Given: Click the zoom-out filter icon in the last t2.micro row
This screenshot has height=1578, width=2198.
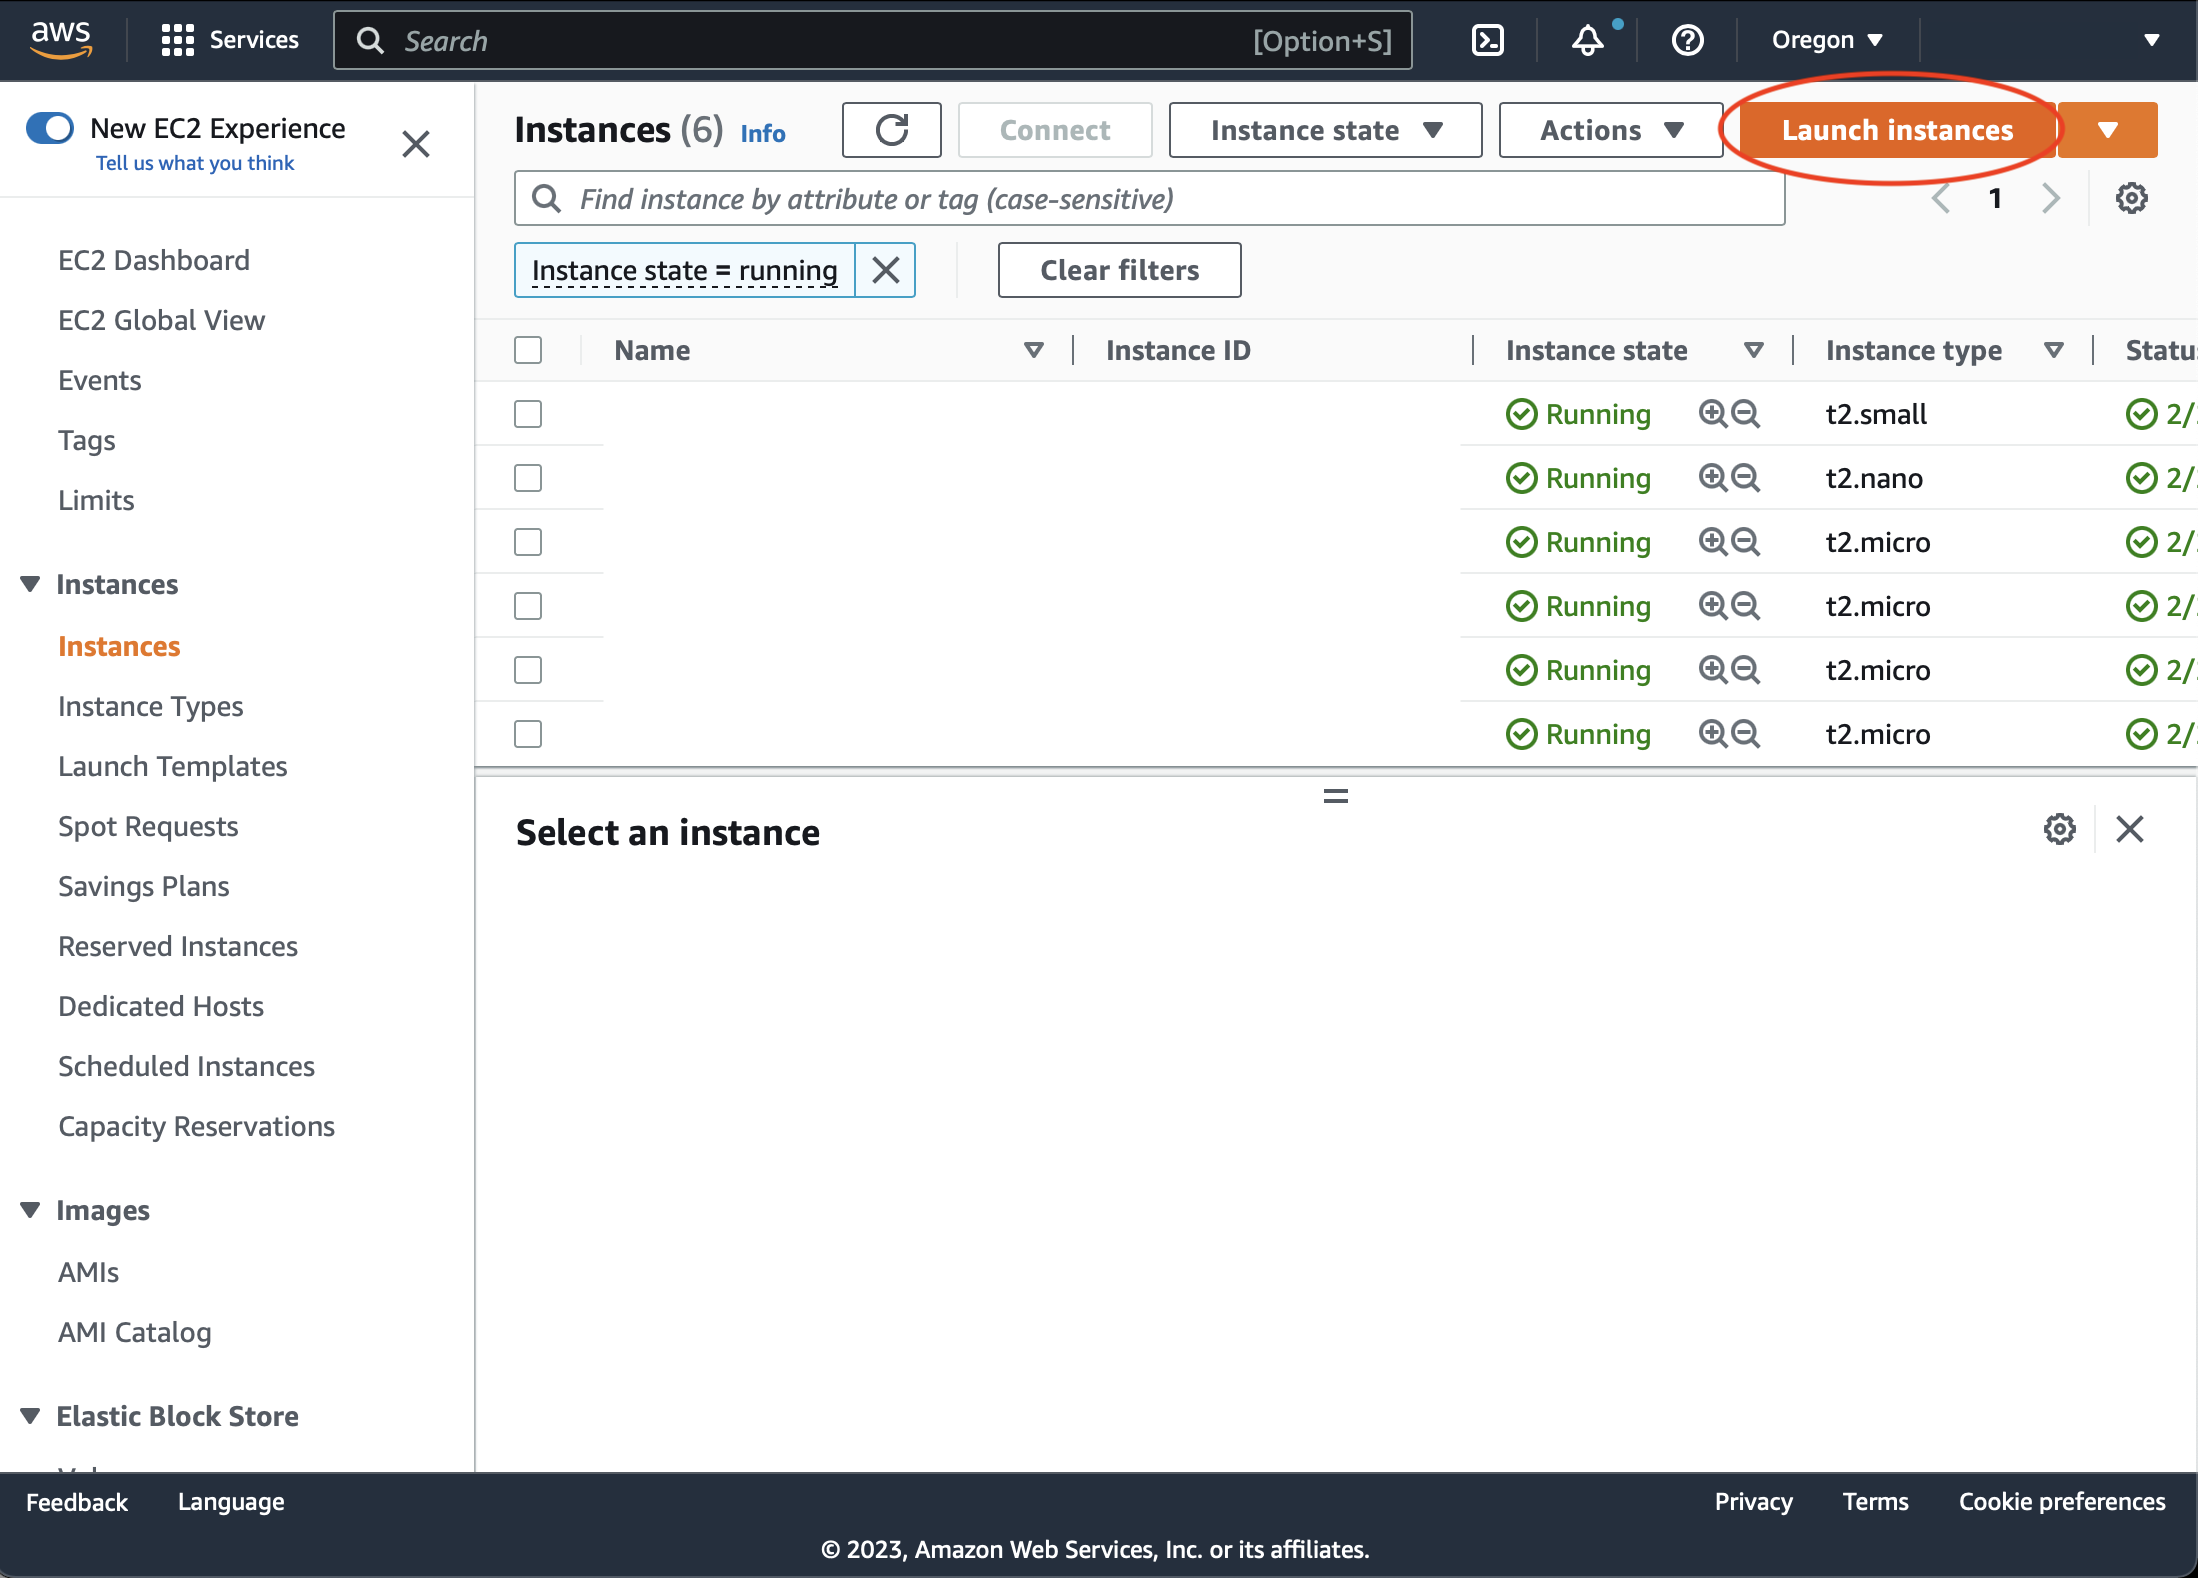Looking at the screenshot, I should coord(1746,733).
